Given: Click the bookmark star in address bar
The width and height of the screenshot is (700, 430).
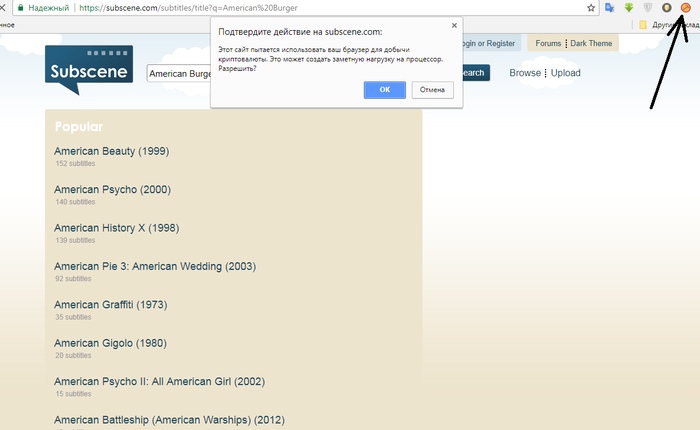Looking at the screenshot, I should [591, 8].
